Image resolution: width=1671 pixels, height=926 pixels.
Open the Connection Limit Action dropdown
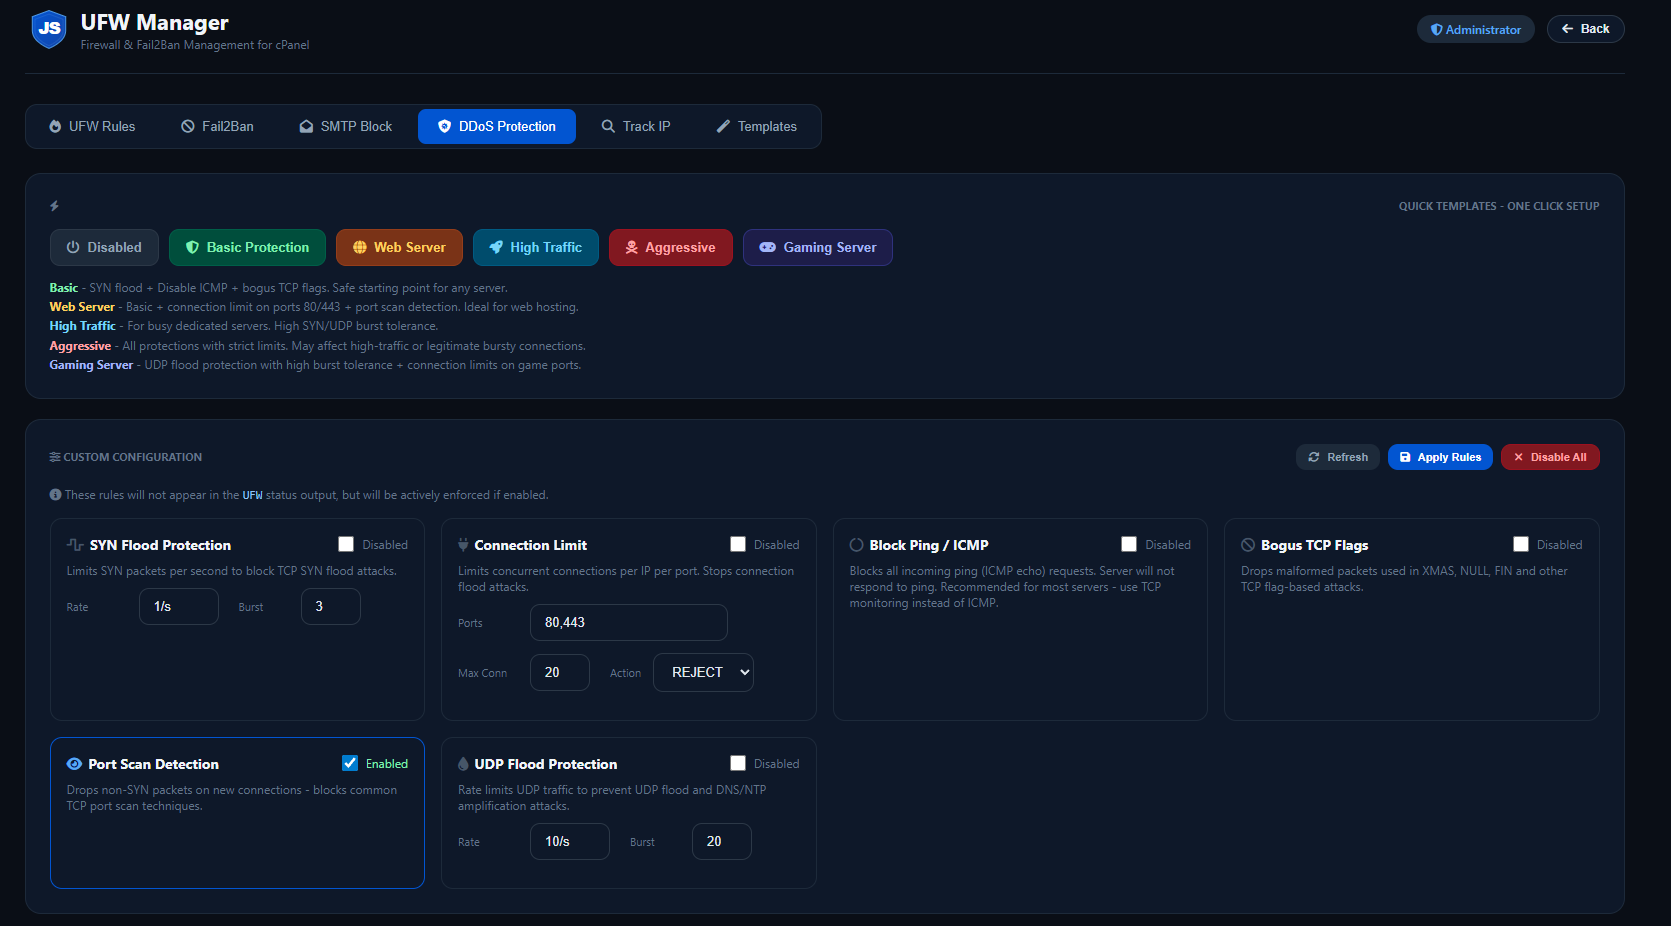(703, 672)
